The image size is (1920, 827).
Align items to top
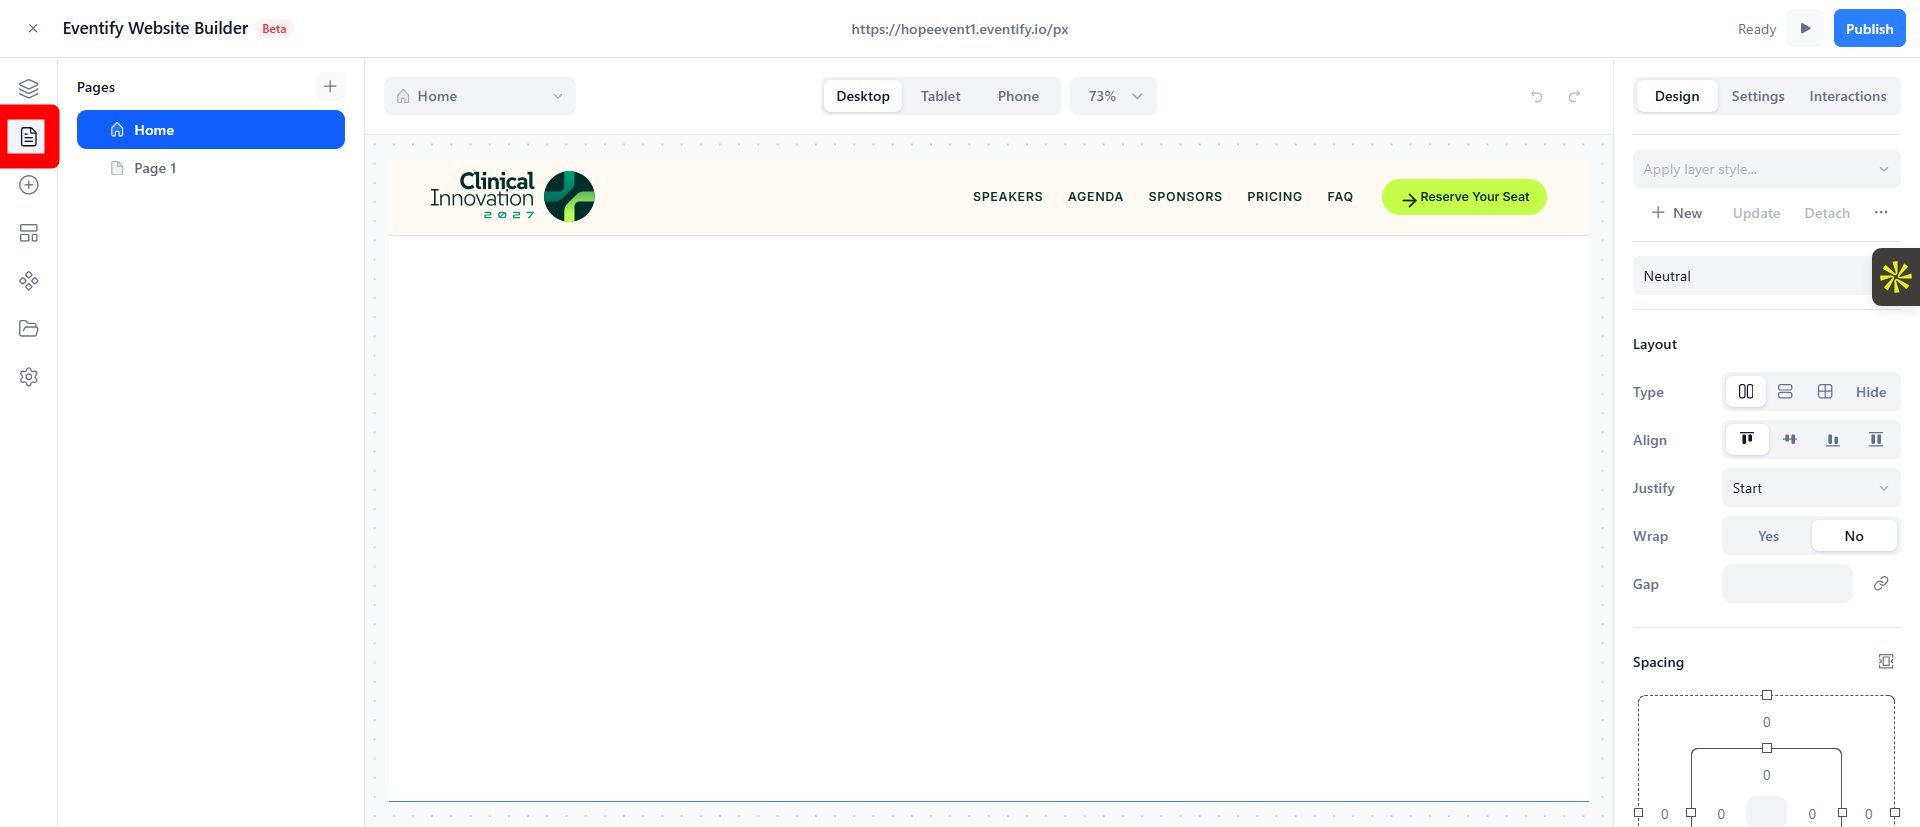tap(1747, 440)
